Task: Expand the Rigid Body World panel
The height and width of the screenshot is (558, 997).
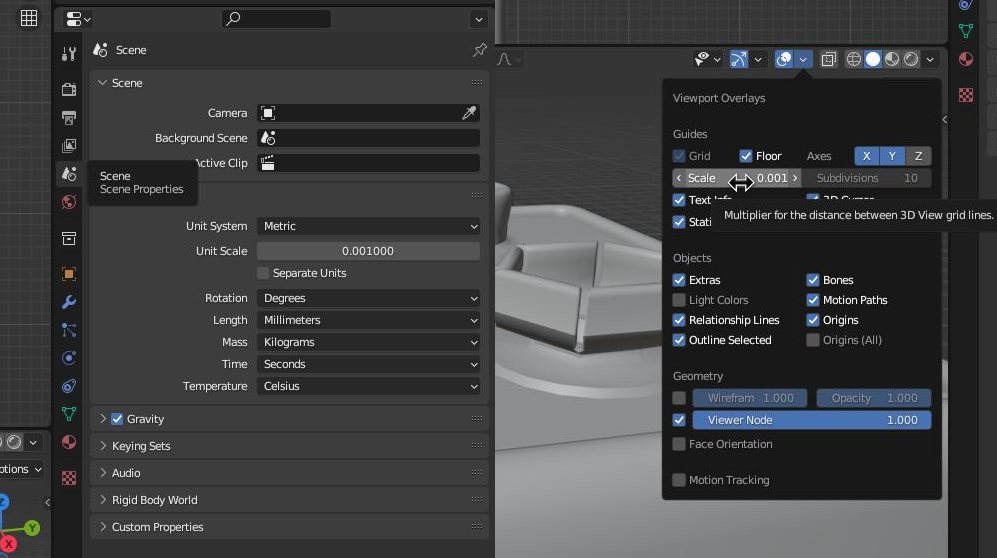Action: [154, 500]
